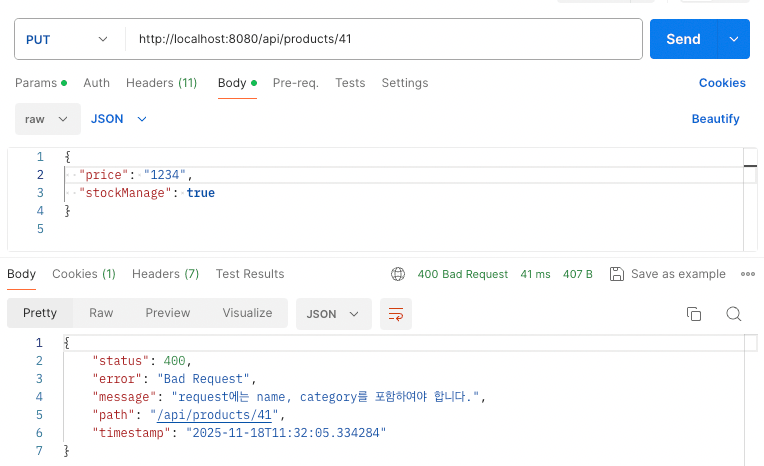Open the three-dot response options menu
764x466 pixels.
[x=747, y=274]
